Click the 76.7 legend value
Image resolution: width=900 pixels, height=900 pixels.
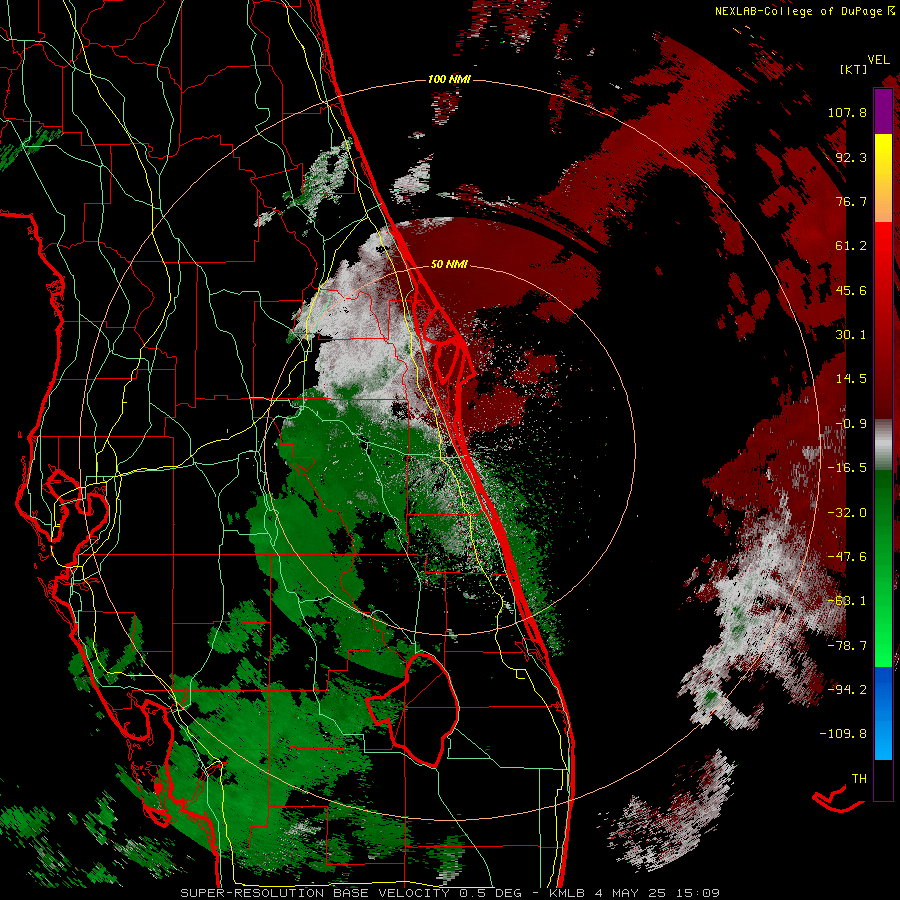coord(851,201)
